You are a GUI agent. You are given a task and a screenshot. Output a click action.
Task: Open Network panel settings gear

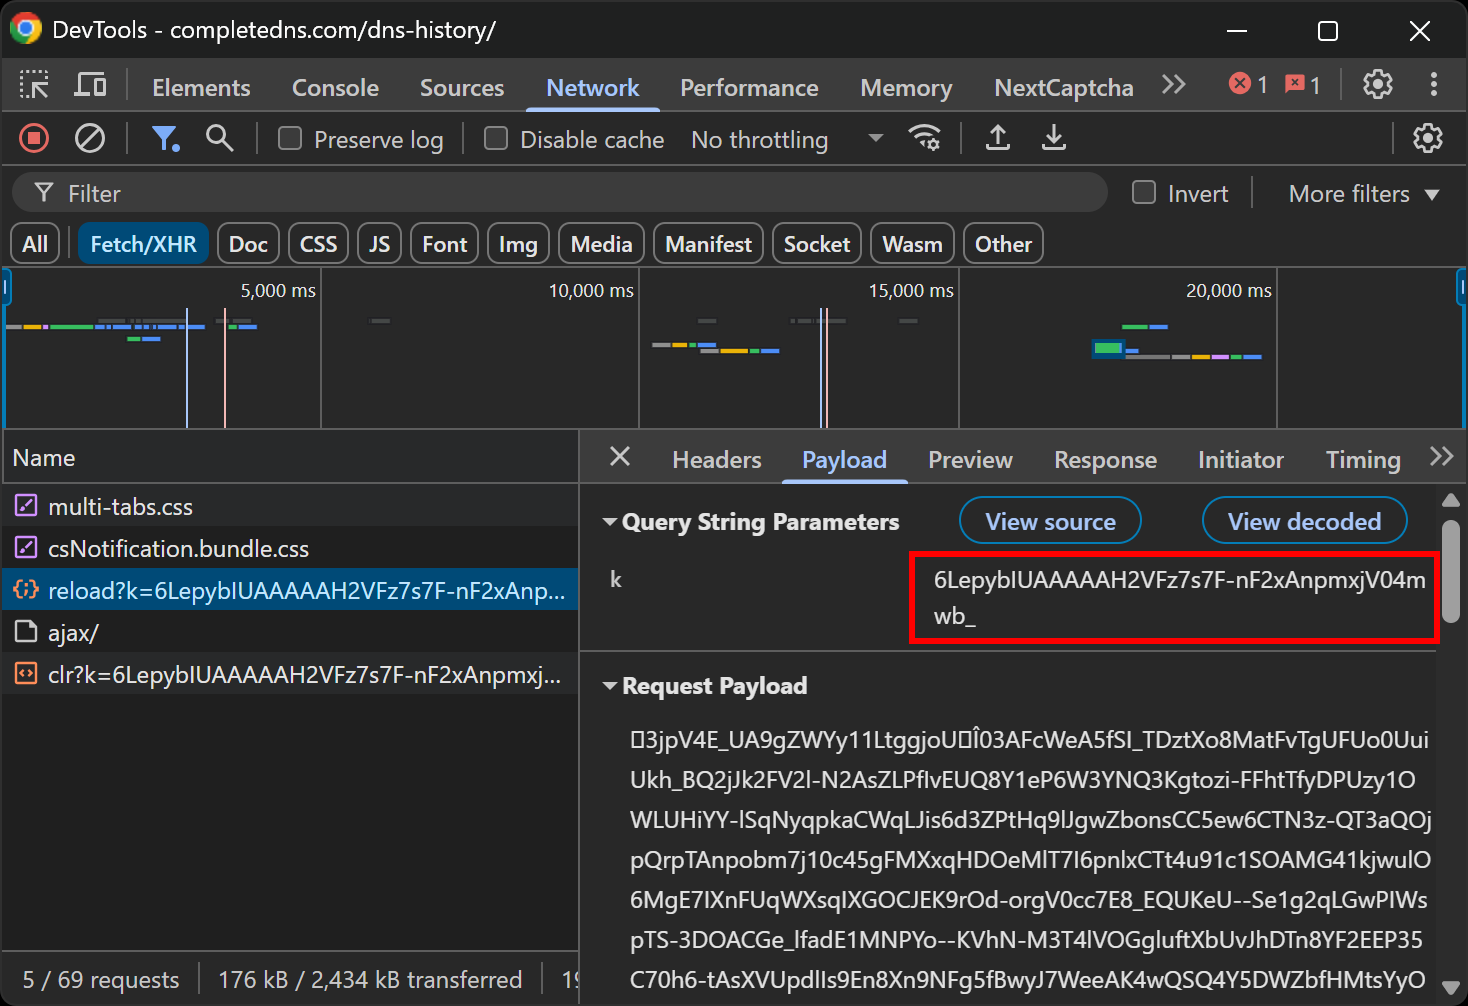click(1428, 138)
